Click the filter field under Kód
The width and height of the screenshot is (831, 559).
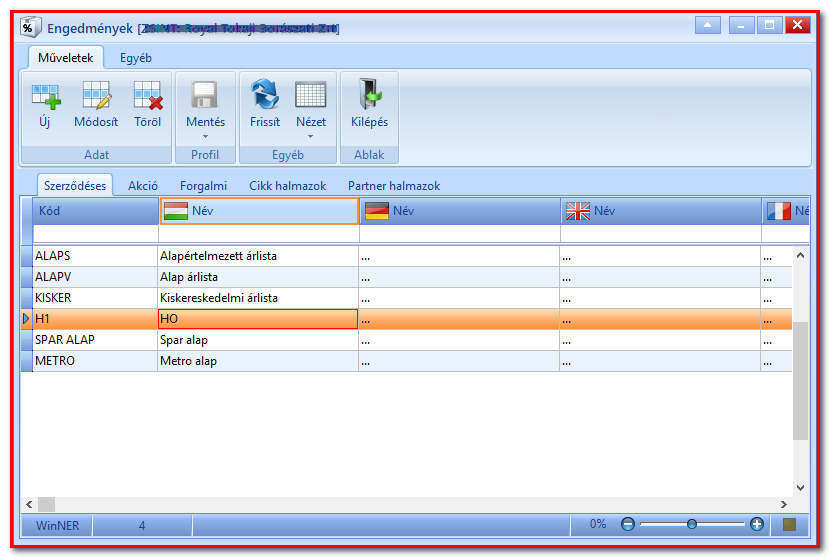tap(95, 234)
